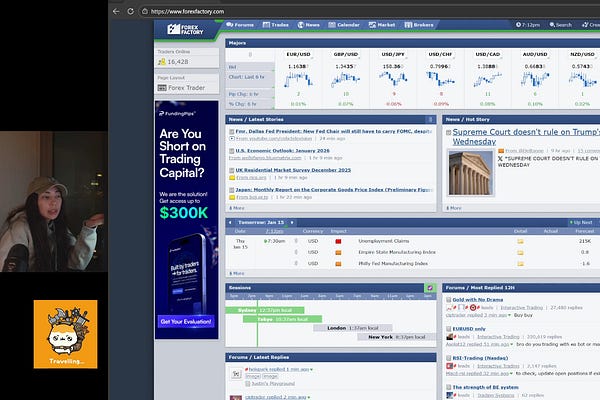Open detail folder for Unemployment Claims

(x=520, y=242)
